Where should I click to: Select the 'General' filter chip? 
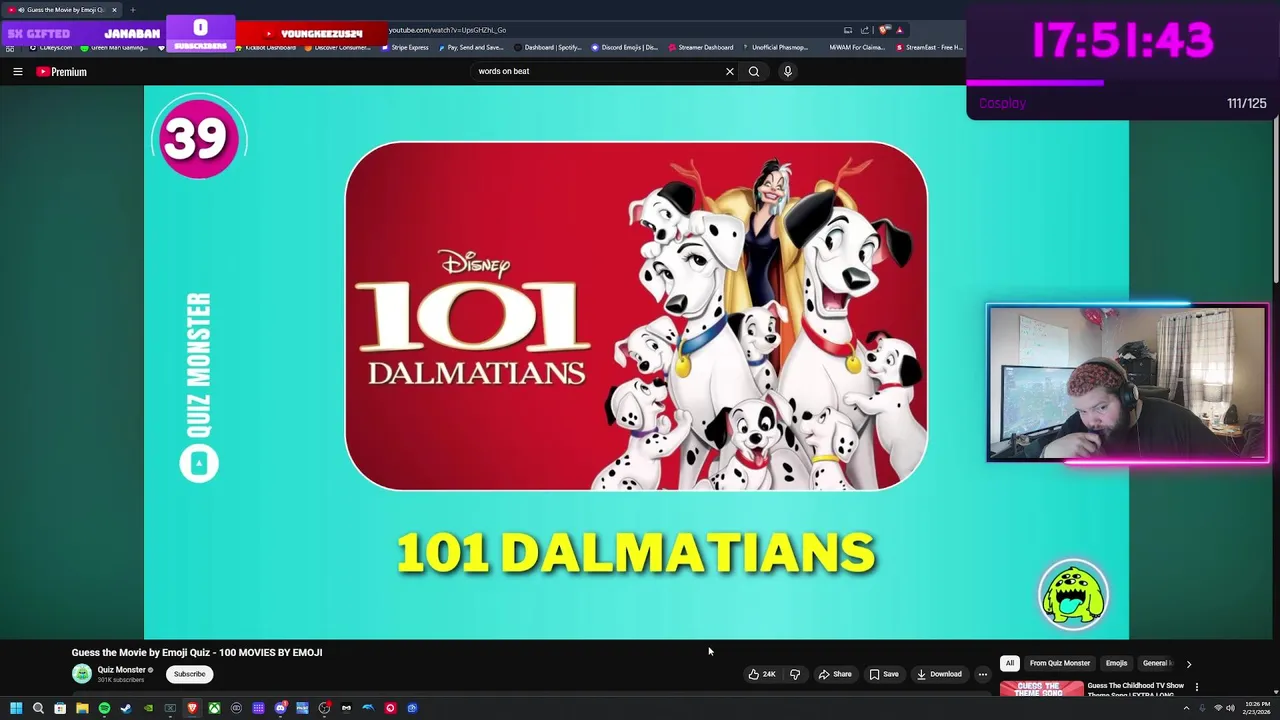click(1156, 663)
